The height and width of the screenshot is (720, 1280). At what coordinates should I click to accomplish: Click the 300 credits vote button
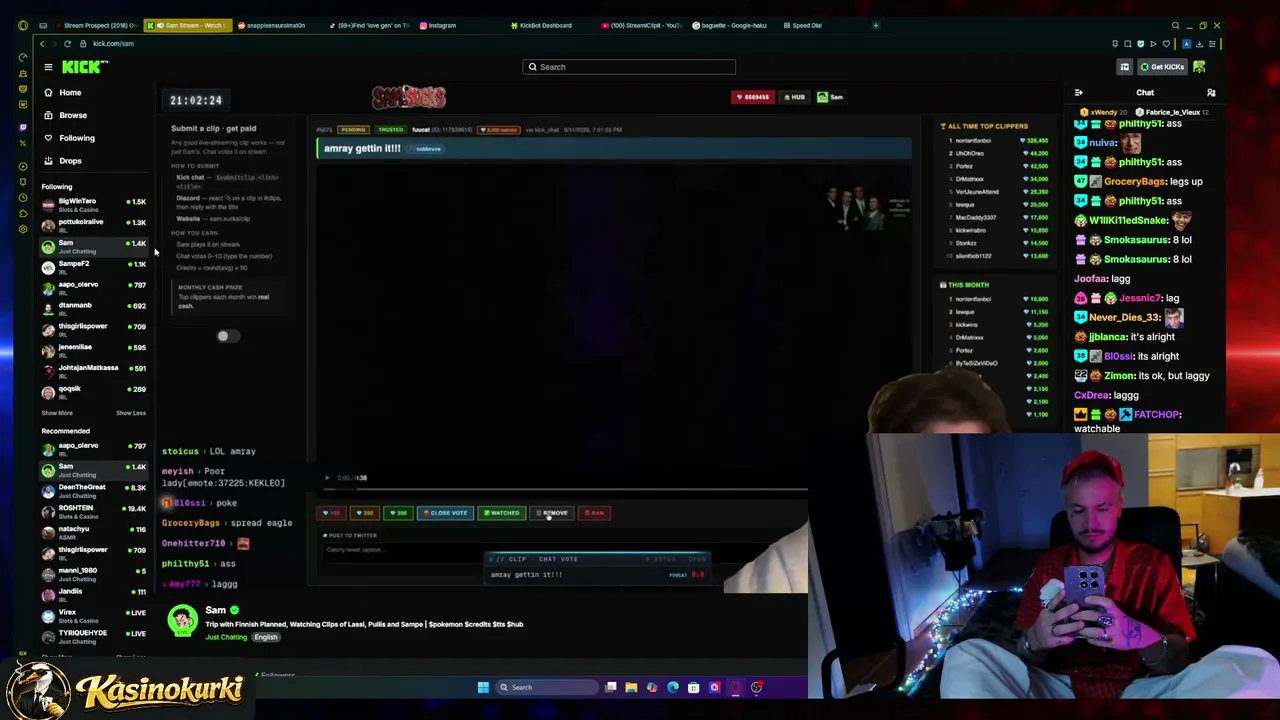(399, 513)
